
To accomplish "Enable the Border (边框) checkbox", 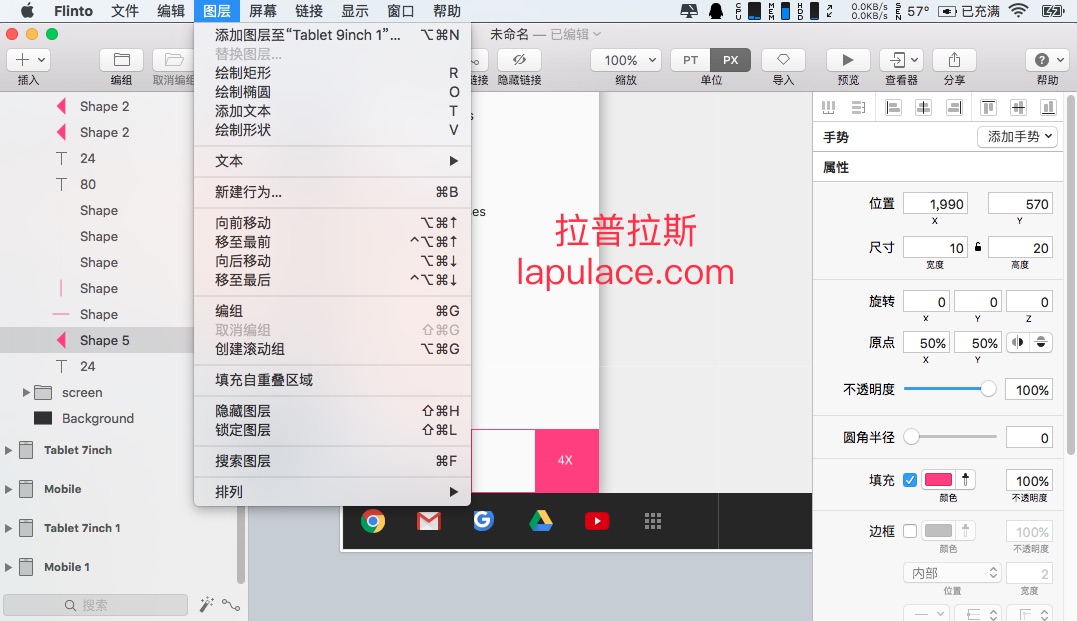I will point(909,531).
